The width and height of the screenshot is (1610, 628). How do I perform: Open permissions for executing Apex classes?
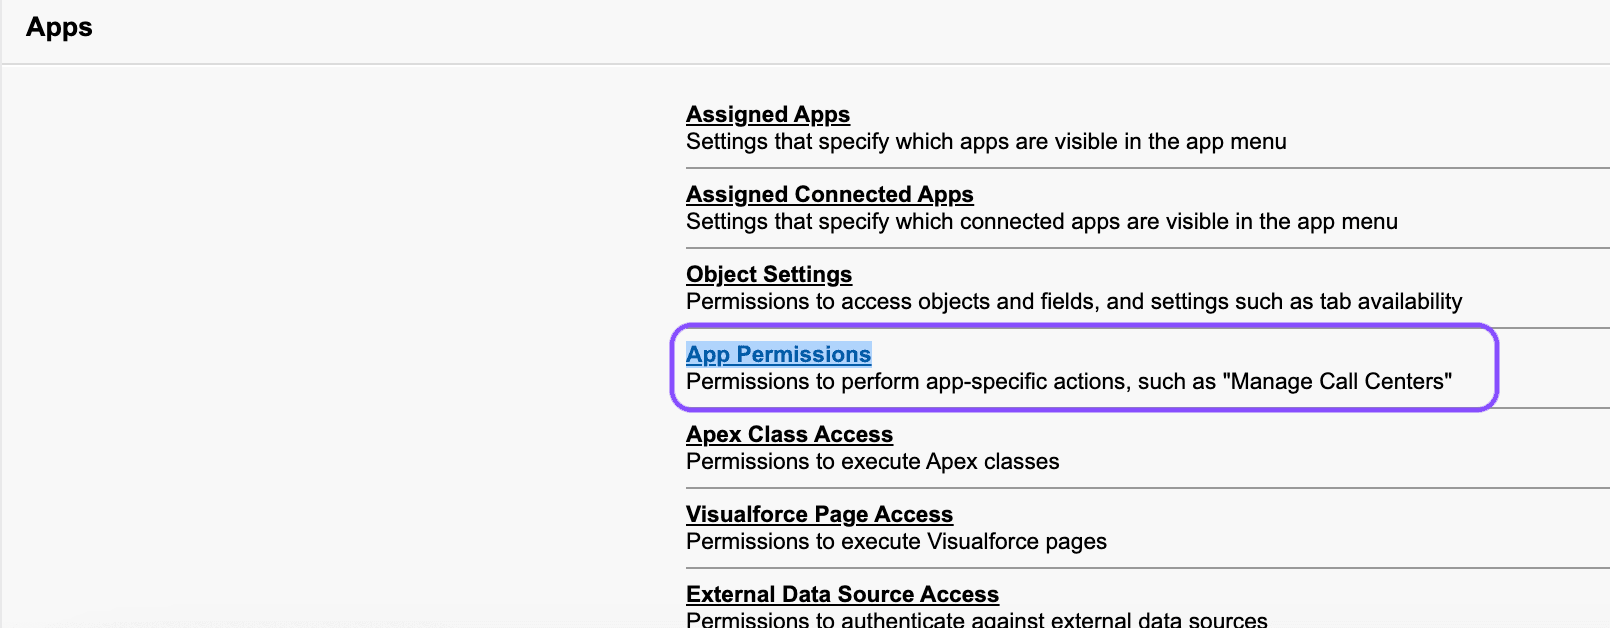(x=789, y=434)
